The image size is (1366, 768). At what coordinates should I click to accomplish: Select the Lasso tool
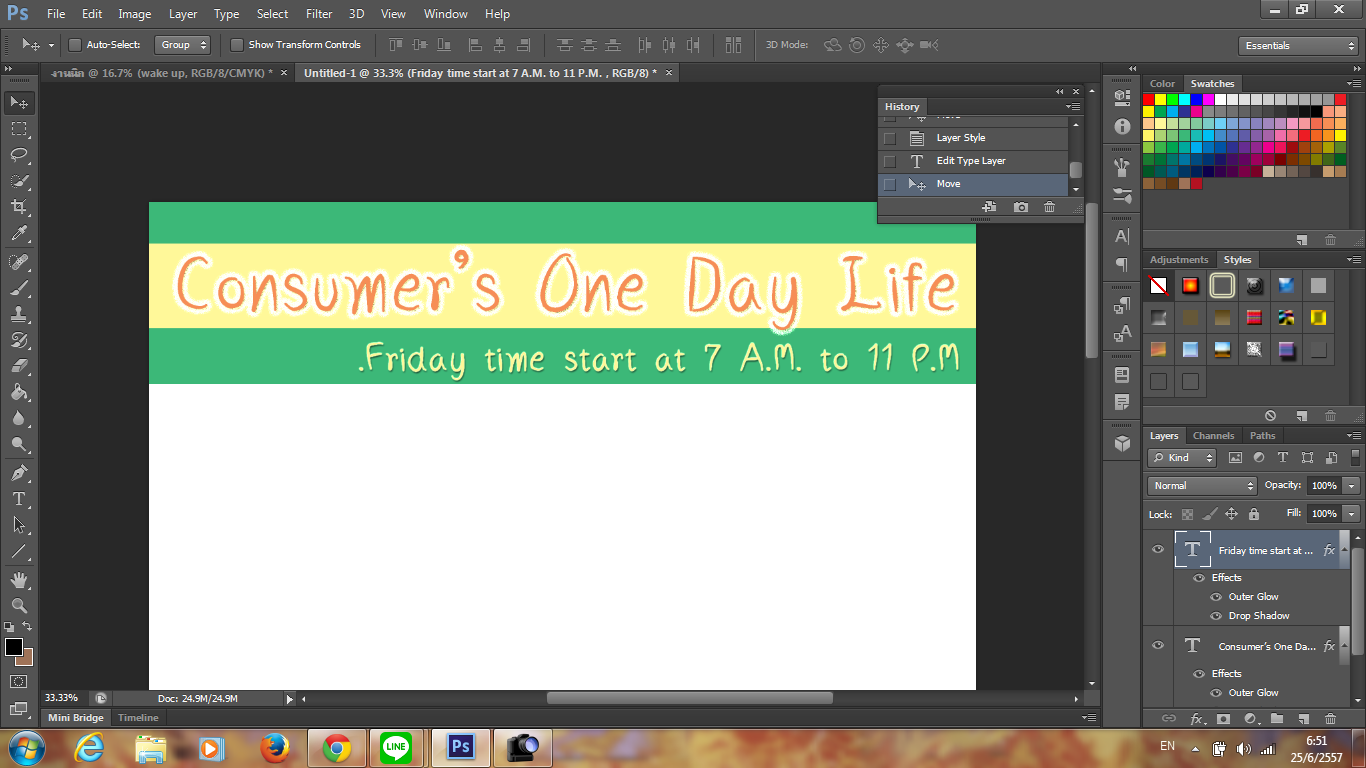point(19,154)
